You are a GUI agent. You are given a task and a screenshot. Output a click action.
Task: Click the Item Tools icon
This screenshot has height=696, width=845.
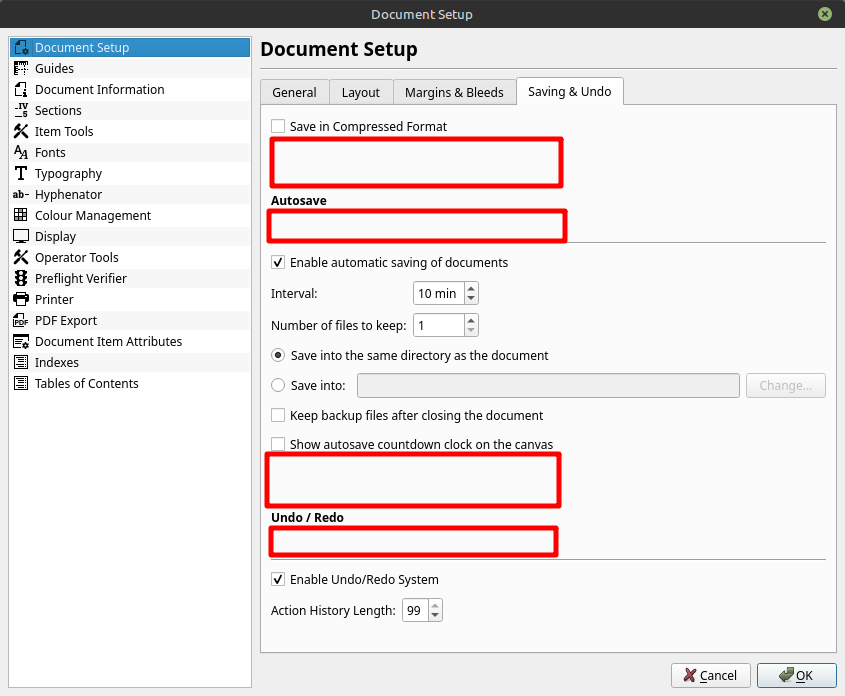(20, 132)
